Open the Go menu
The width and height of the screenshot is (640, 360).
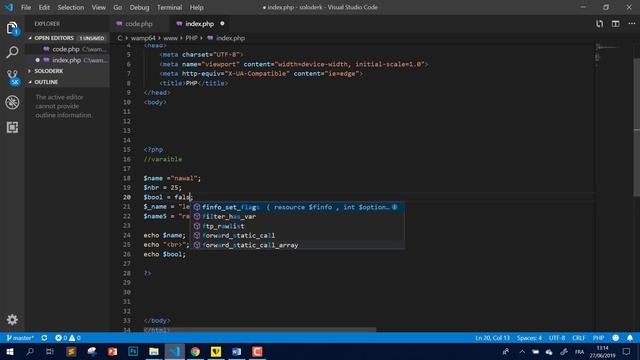(x=118, y=7)
